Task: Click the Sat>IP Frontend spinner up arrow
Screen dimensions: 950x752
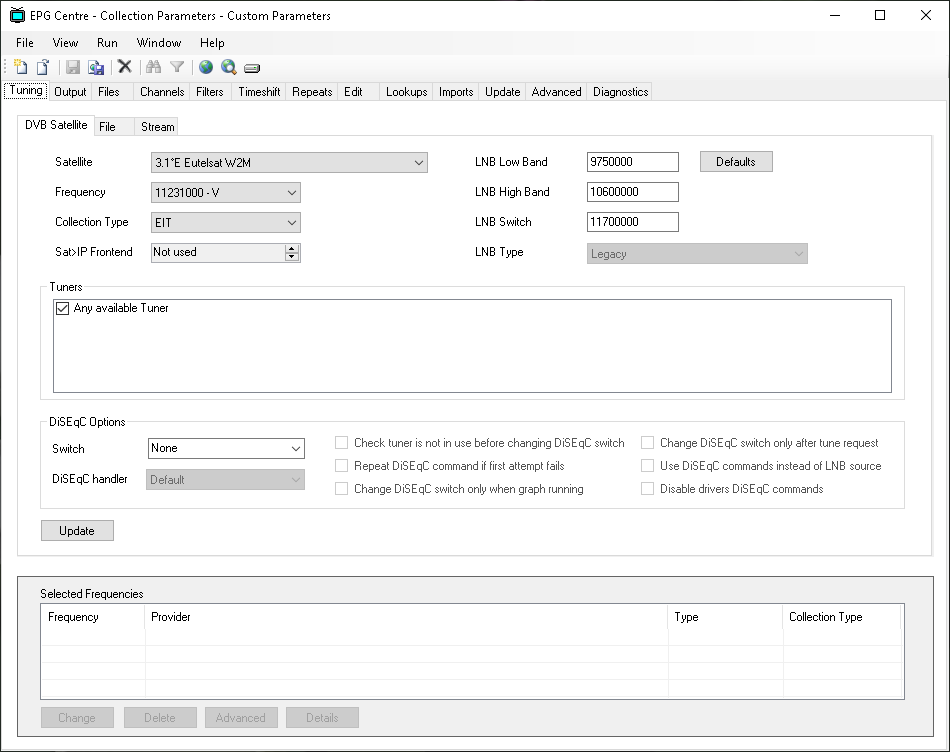Action: coord(292,248)
